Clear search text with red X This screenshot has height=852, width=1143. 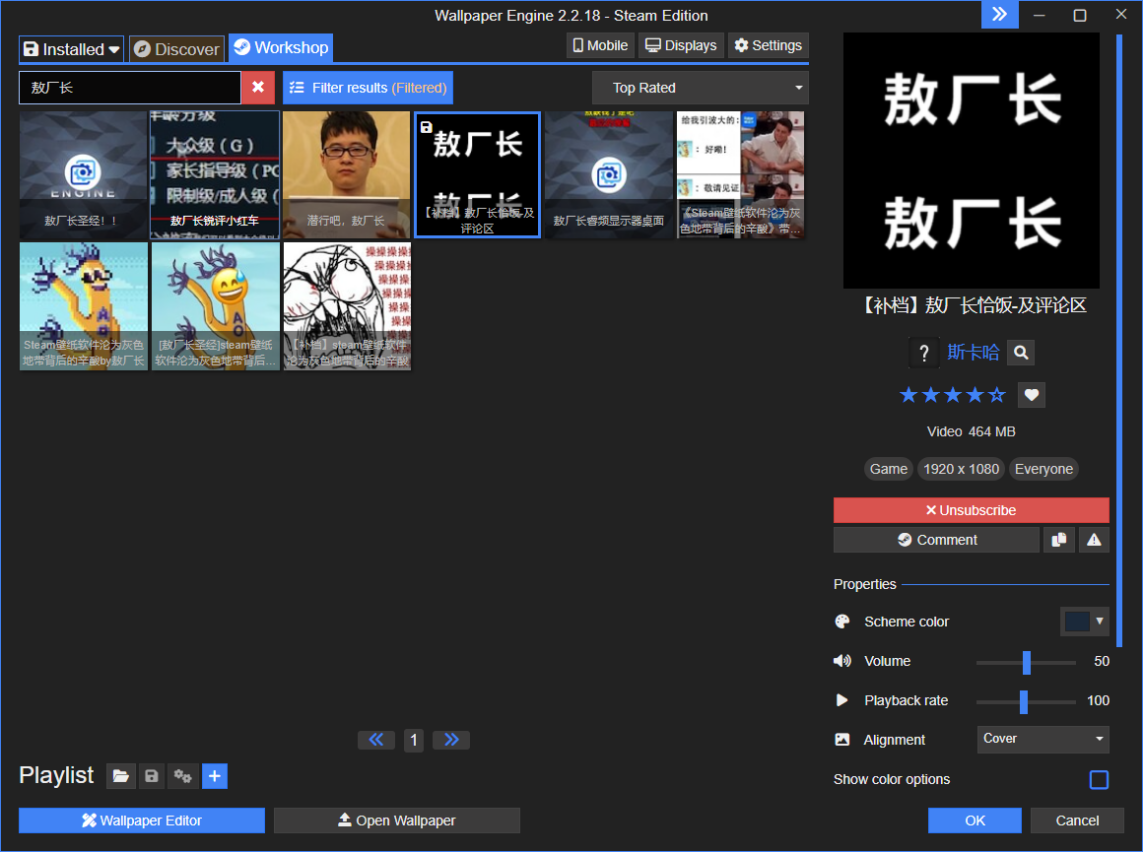tap(257, 88)
